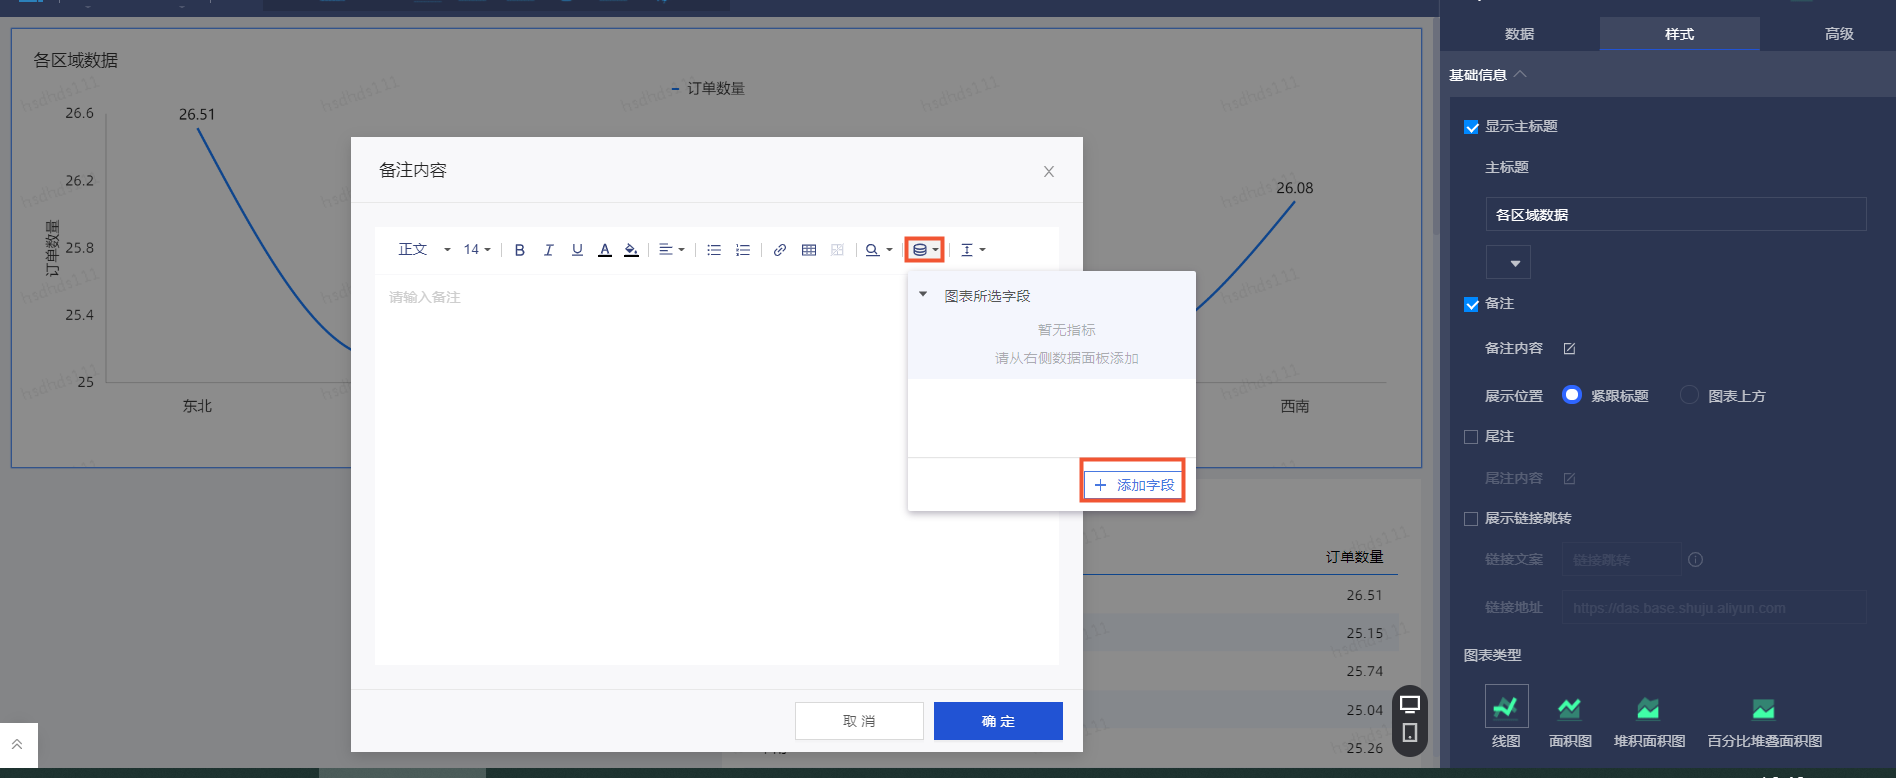Click the underline formatting icon
The image size is (1896, 778).
pos(577,250)
